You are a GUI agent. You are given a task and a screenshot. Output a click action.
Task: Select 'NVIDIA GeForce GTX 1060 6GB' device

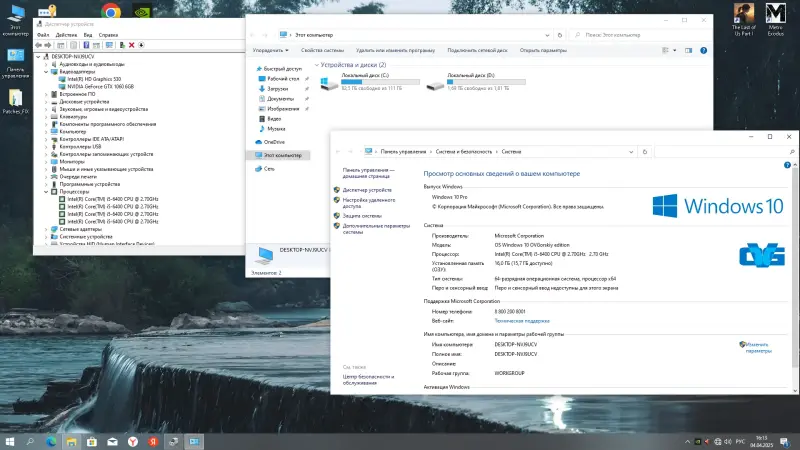pos(101,87)
